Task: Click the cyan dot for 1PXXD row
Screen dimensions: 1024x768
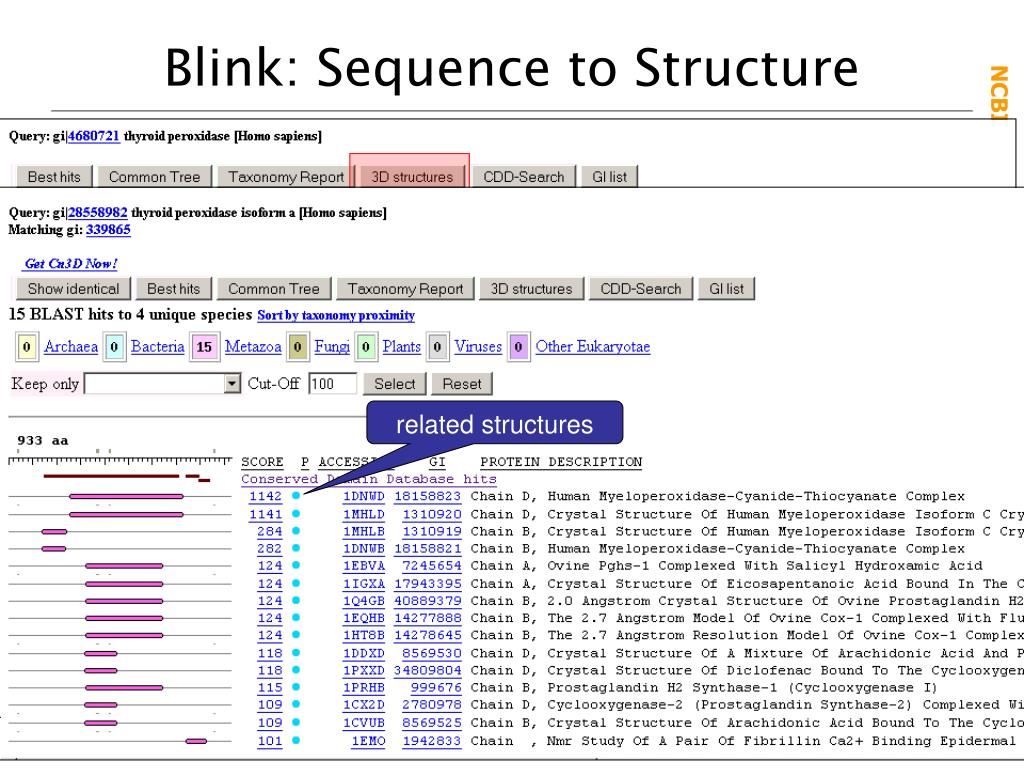Action: 296,669
